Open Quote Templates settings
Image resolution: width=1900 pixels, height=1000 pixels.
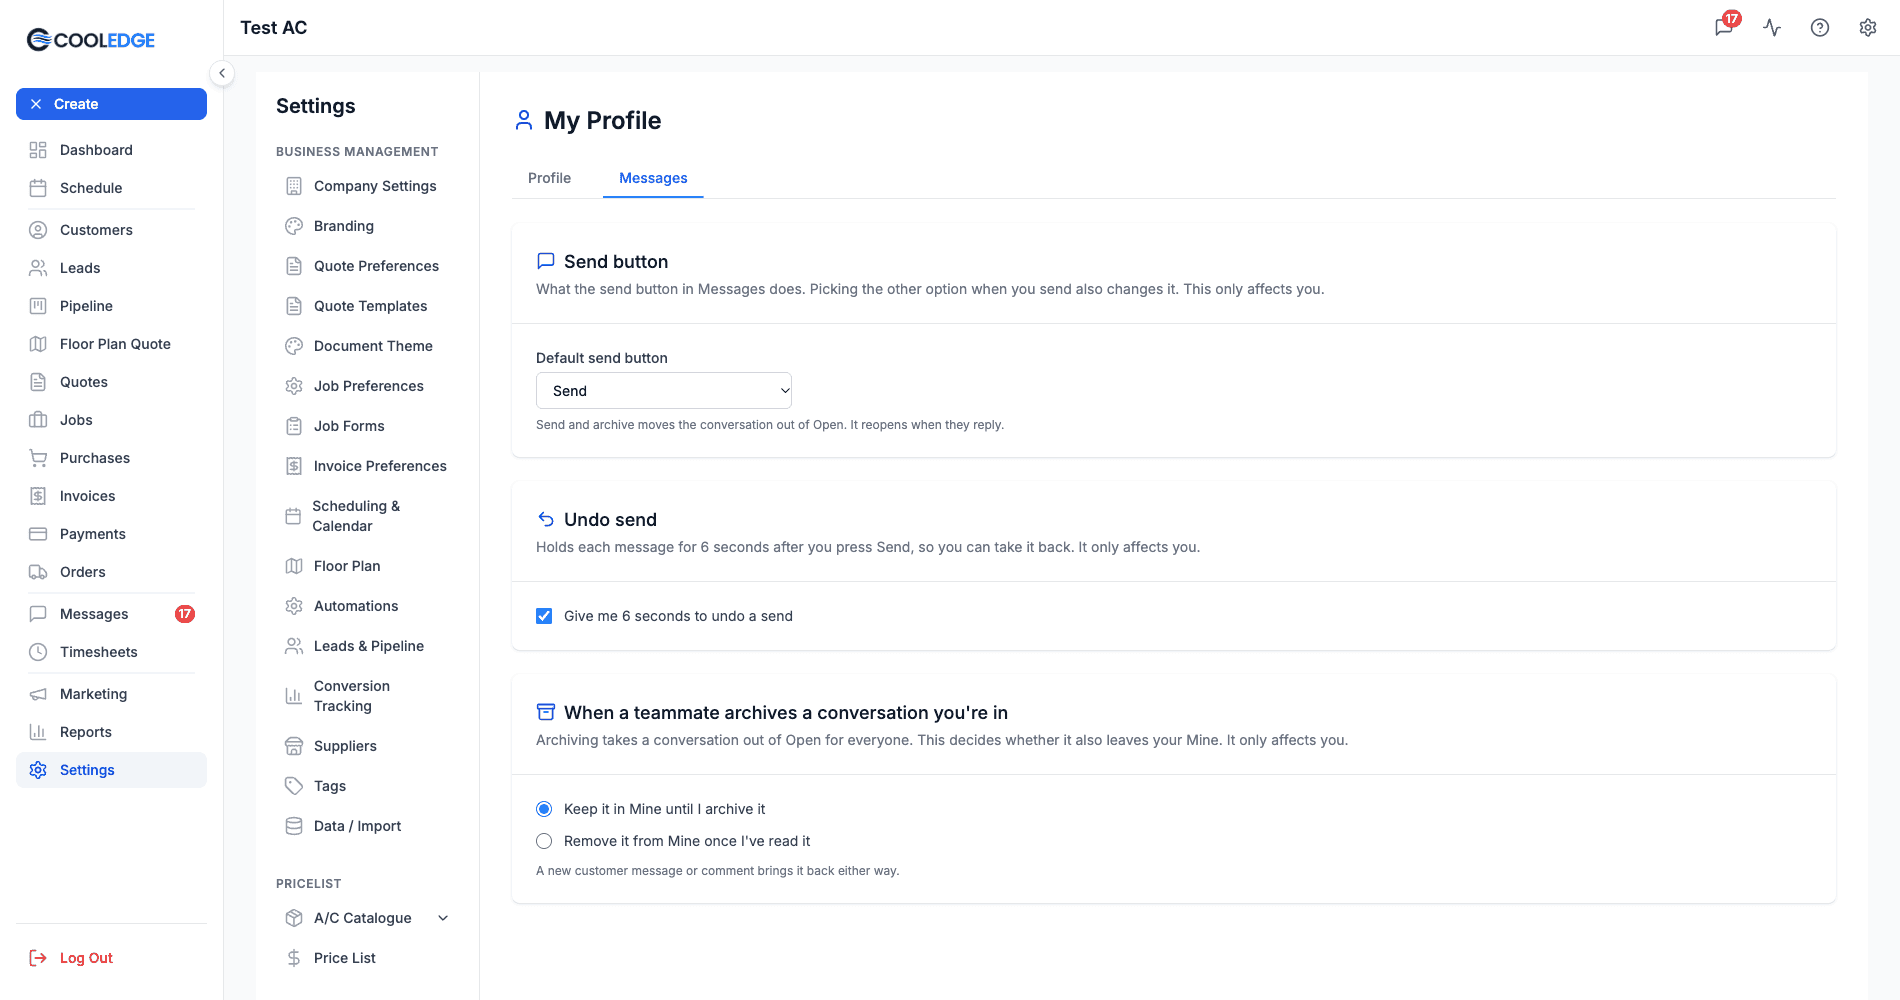tap(367, 306)
